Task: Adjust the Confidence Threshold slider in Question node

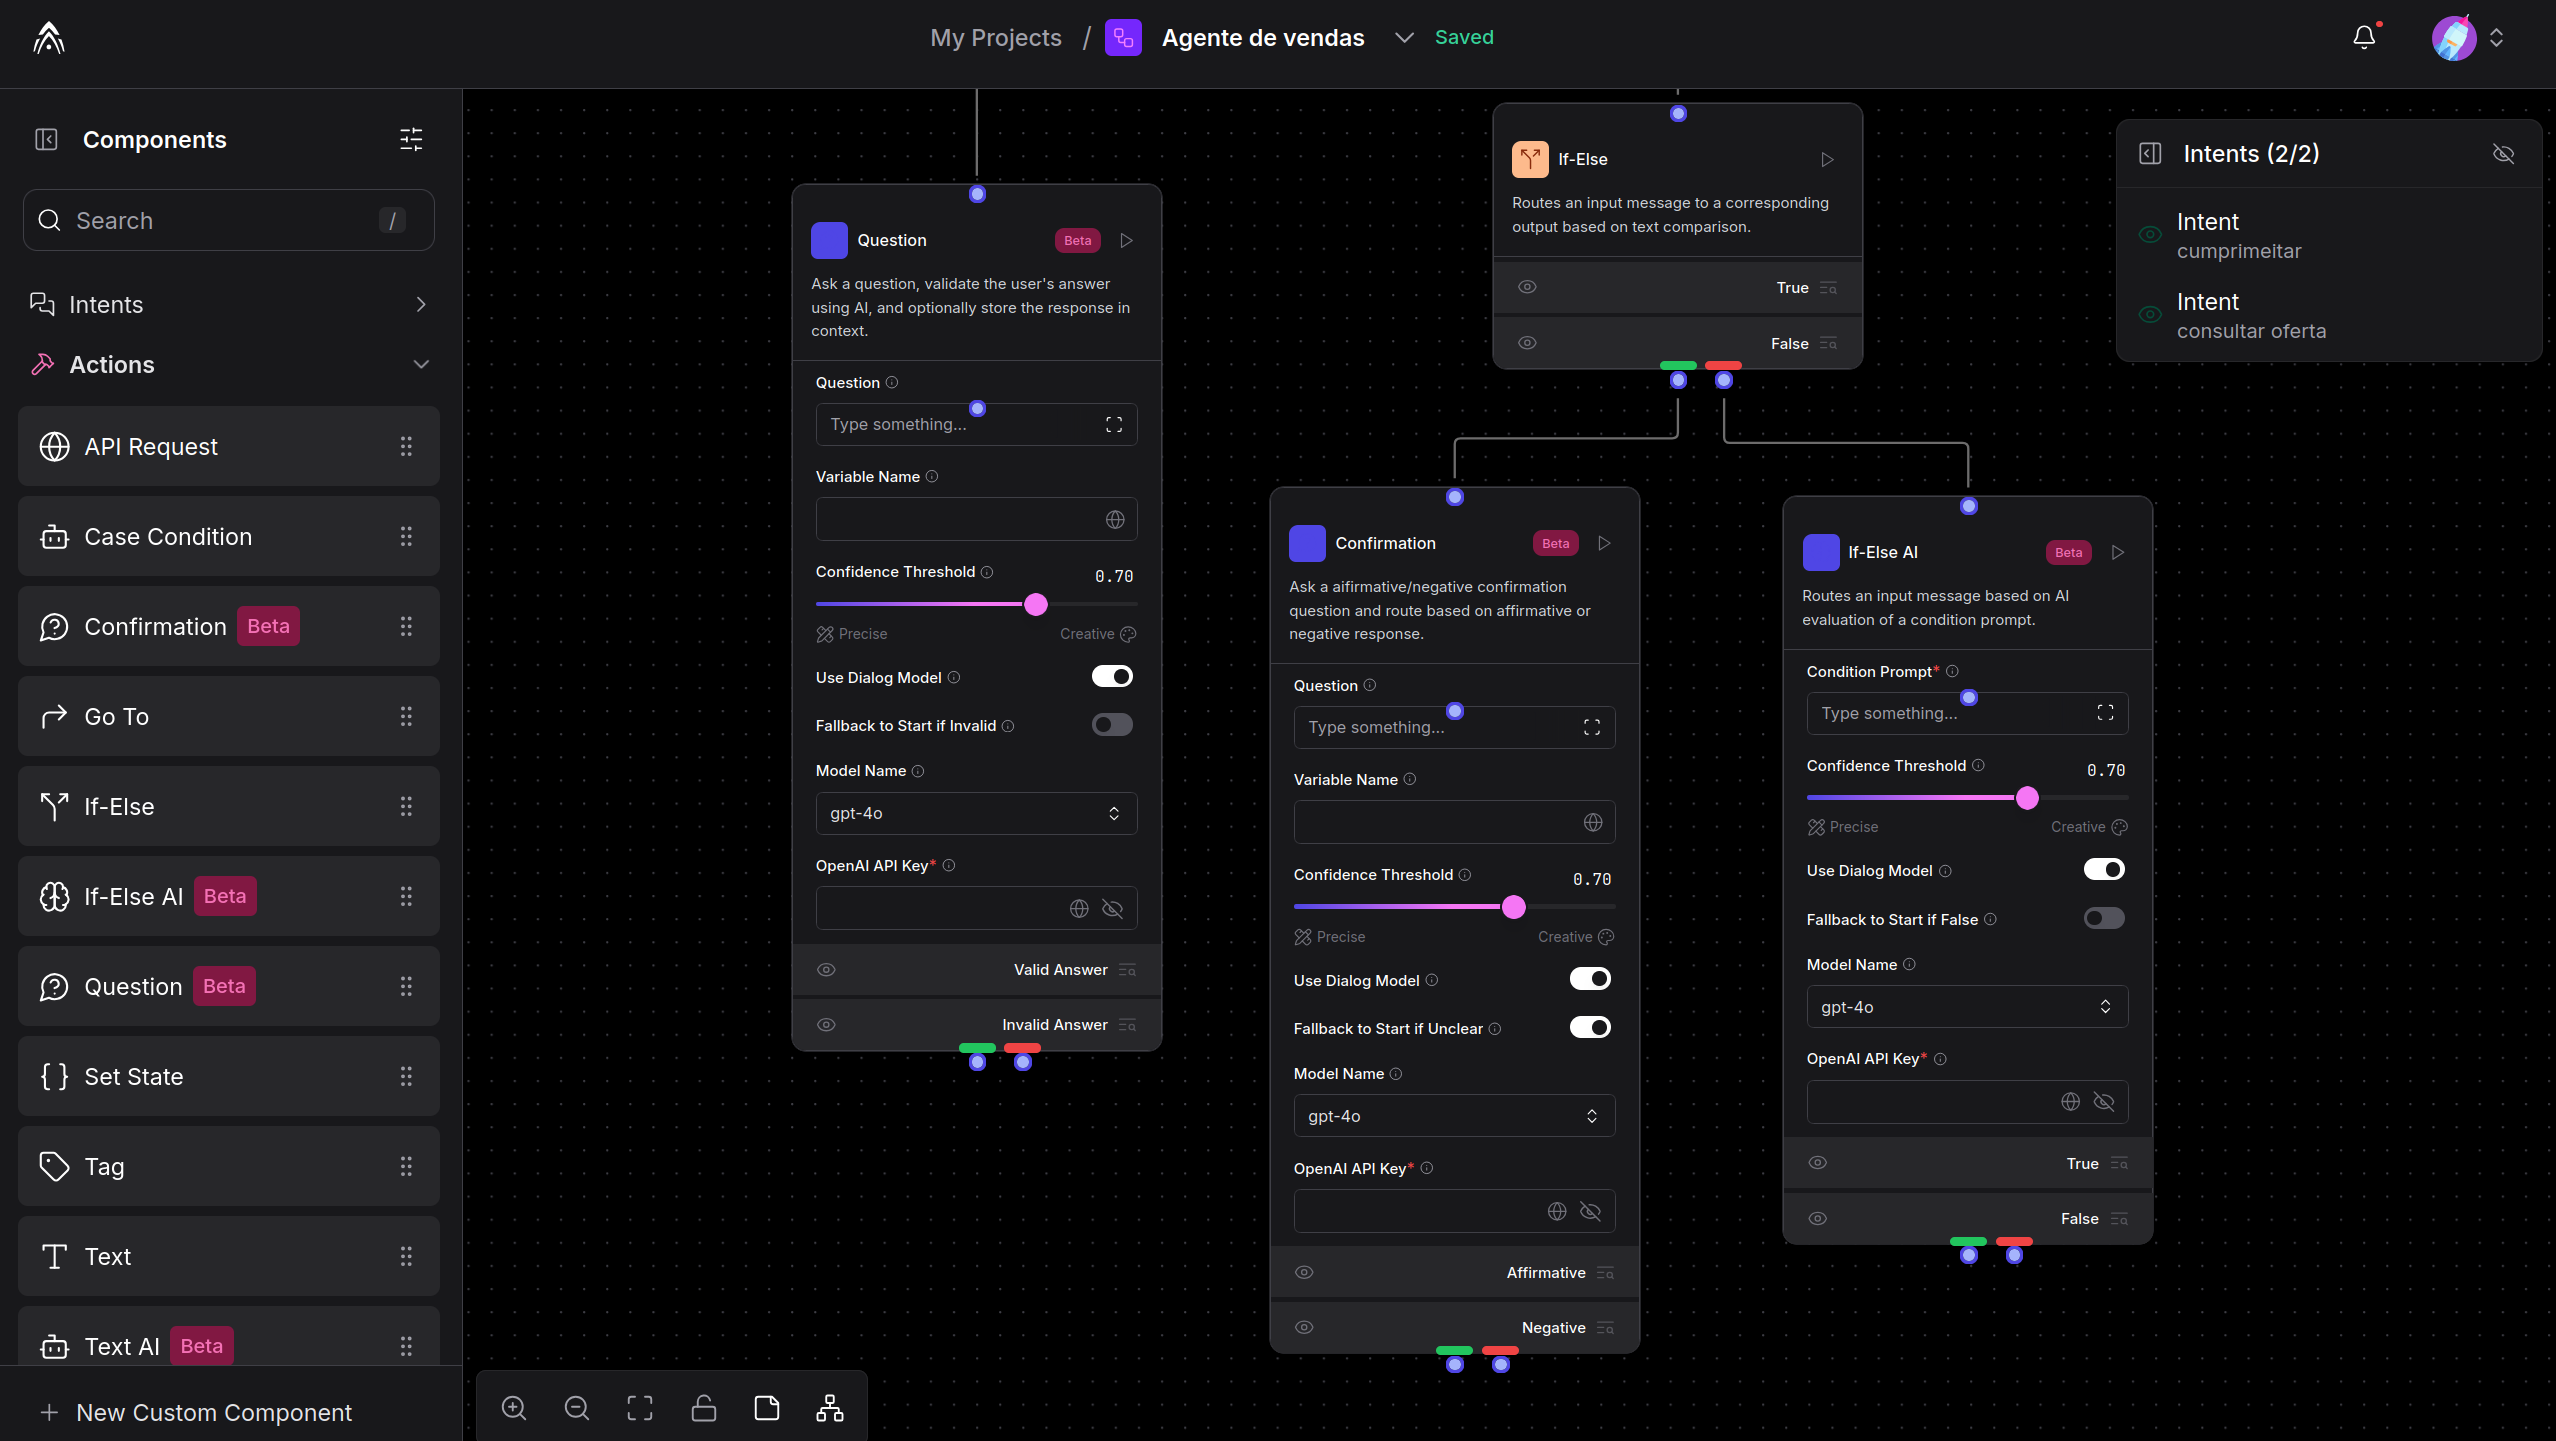Action: coord(1036,604)
